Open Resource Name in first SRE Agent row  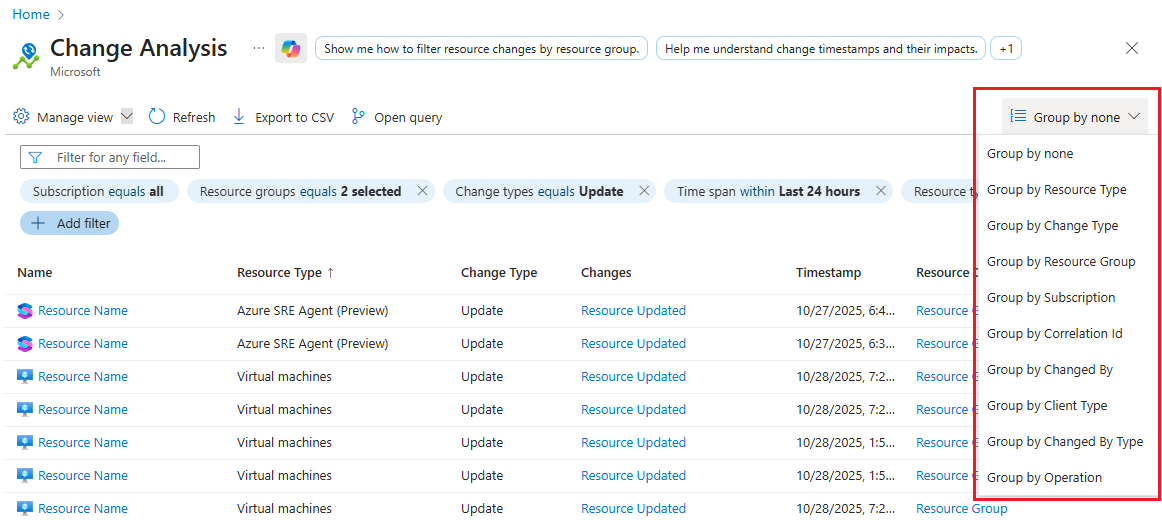tap(82, 310)
